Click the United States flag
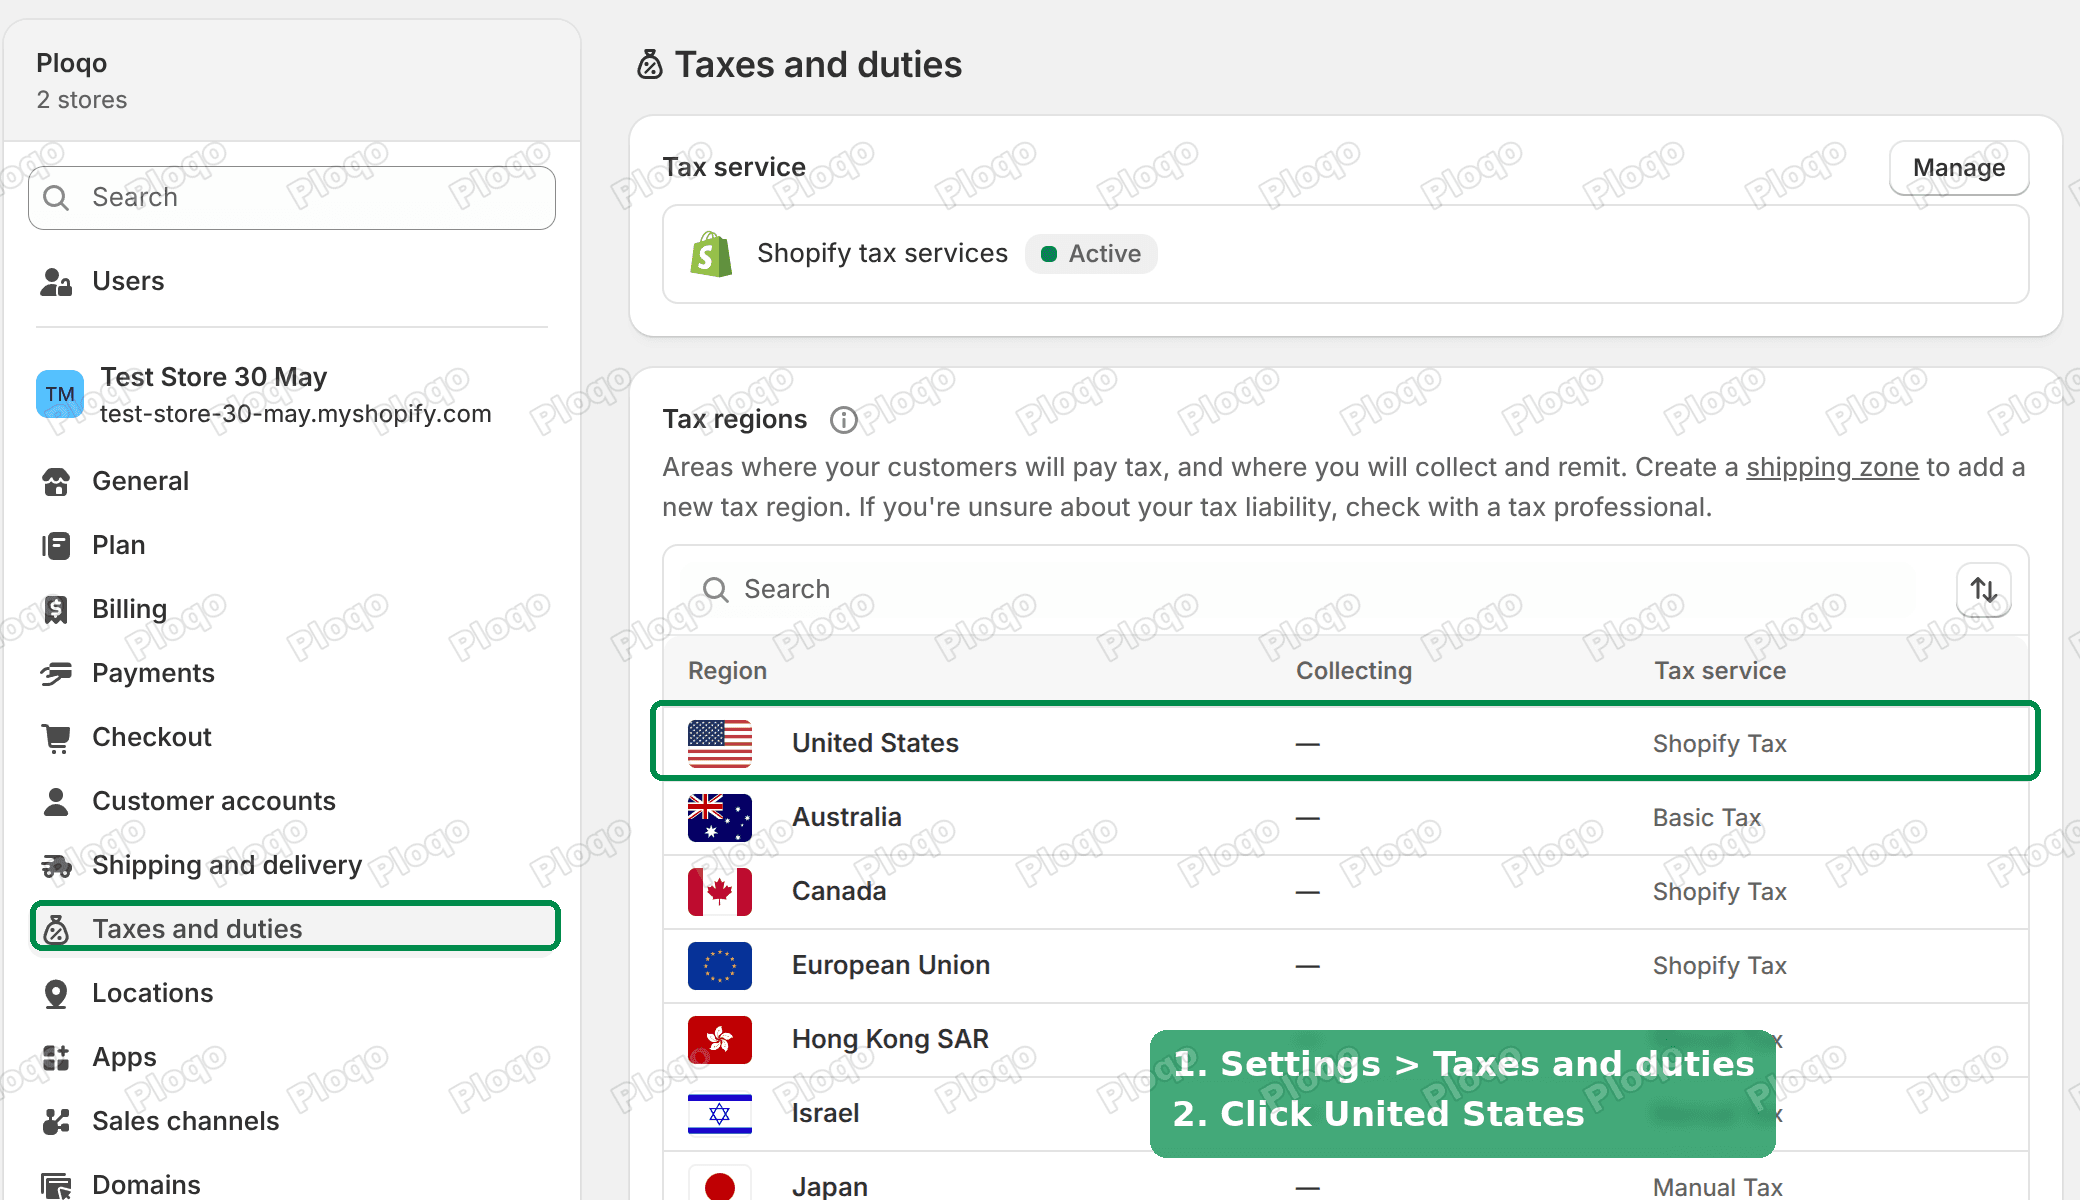This screenshot has height=1200, width=2080. point(720,744)
